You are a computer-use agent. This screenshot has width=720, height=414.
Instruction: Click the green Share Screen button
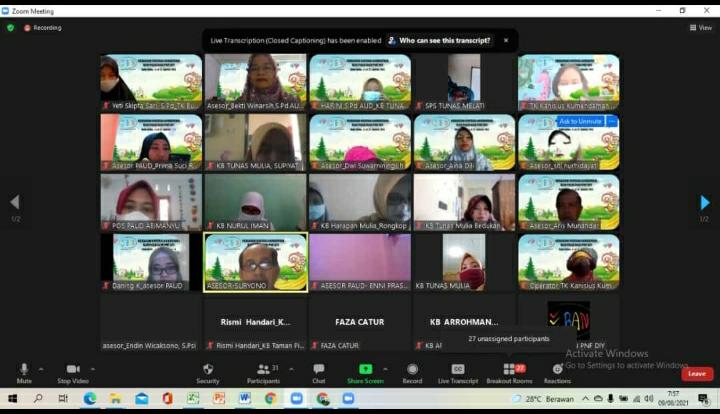click(x=365, y=371)
